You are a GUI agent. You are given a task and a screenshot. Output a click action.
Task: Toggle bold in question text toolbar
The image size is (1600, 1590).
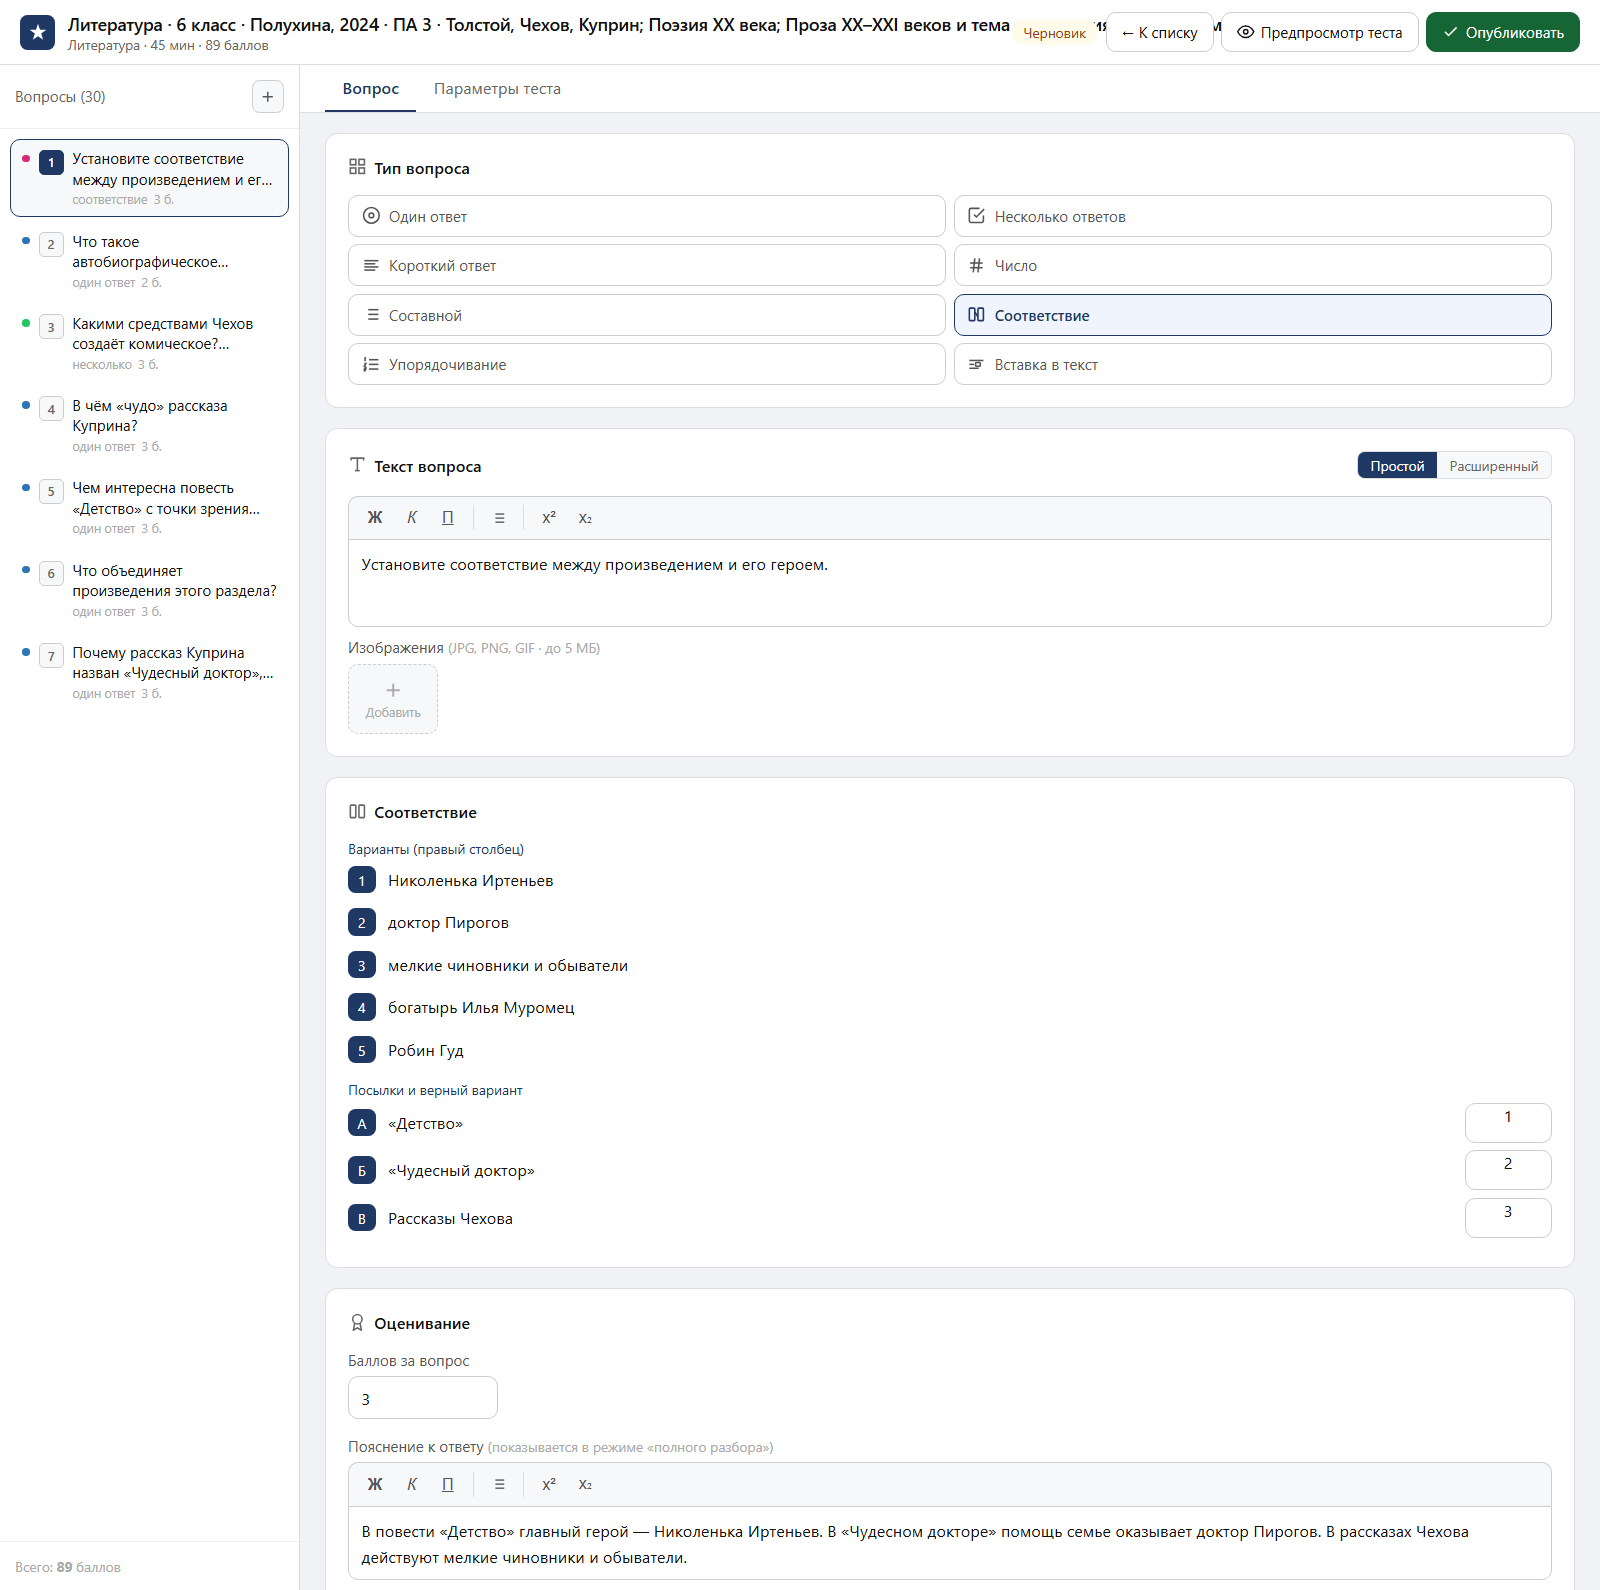(375, 518)
